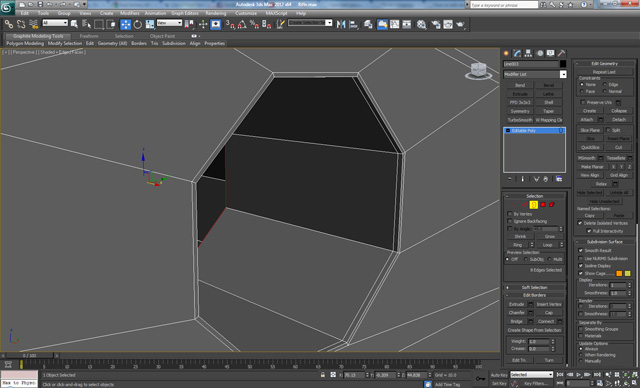
Task: Enable the Ignore Backfacing checkbox
Action: click(x=510, y=221)
